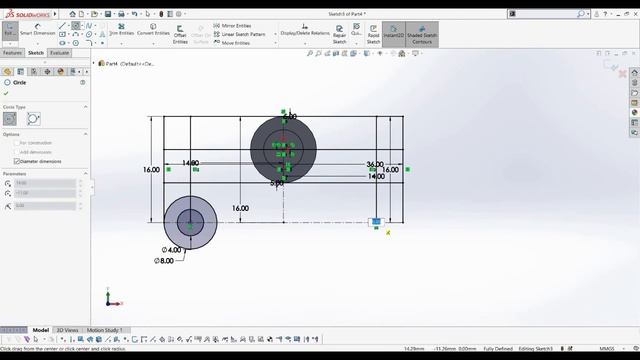The height and width of the screenshot is (360, 640).
Task: Open the PropertyManager tab
Action: tap(20, 72)
